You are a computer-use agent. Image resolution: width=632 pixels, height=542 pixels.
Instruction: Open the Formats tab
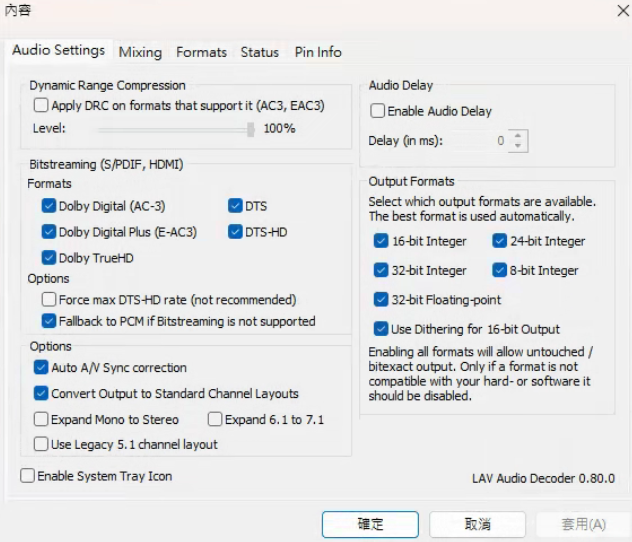(201, 52)
